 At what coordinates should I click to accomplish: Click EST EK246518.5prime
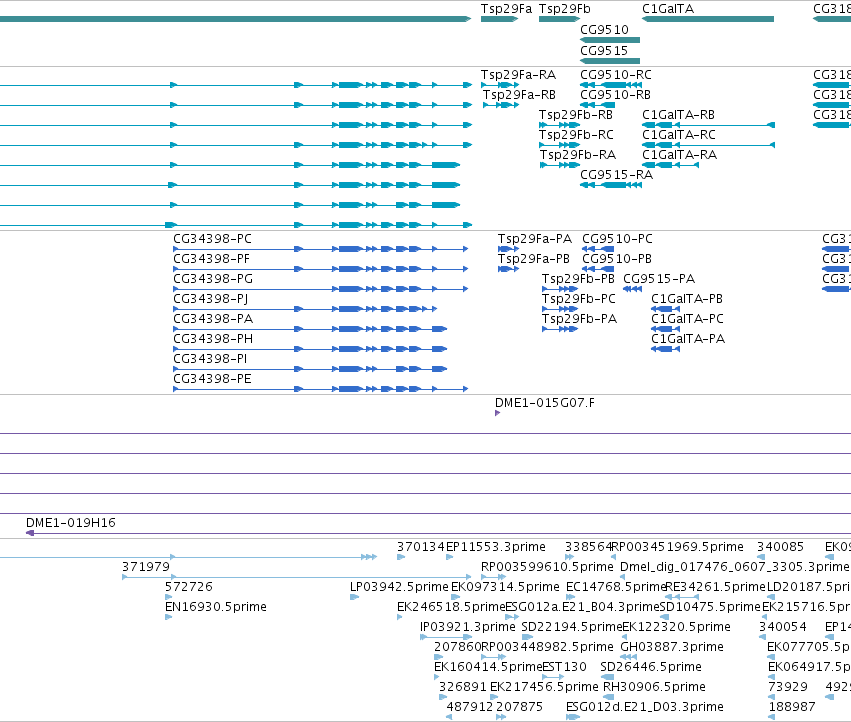[x=451, y=607]
